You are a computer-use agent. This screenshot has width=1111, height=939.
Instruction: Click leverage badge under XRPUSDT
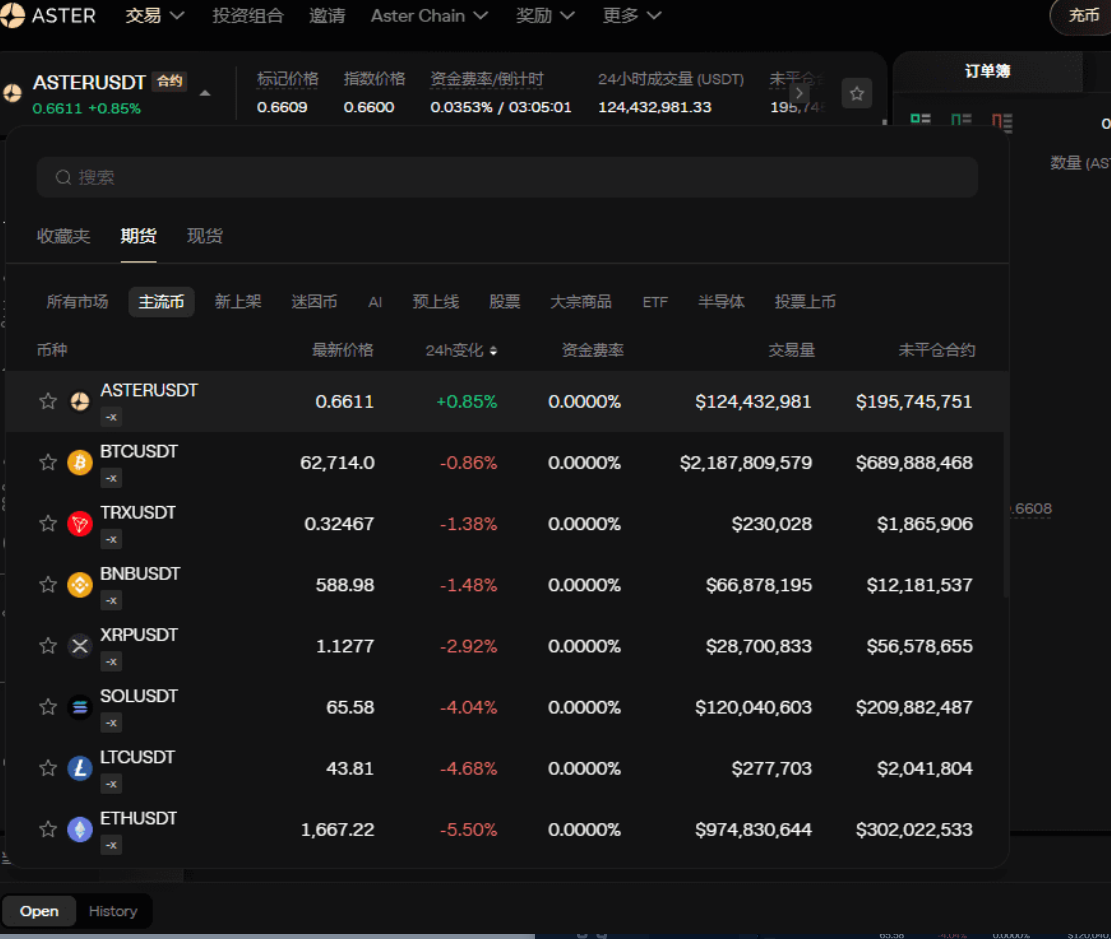point(111,662)
